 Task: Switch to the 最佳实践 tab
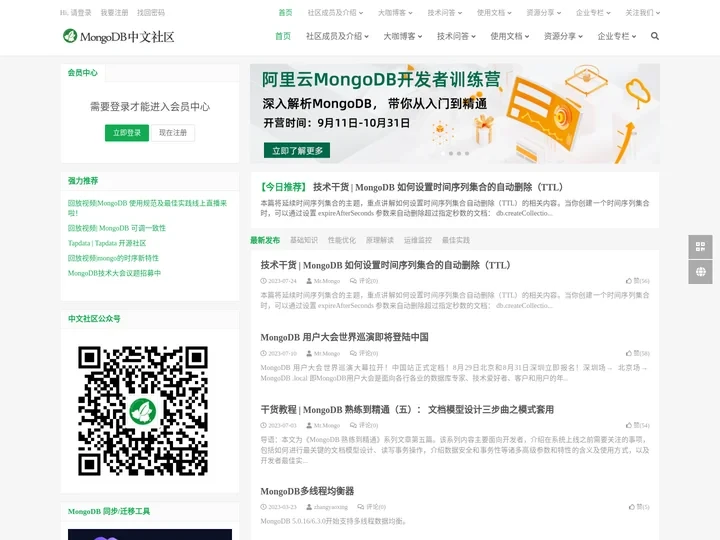pos(456,240)
